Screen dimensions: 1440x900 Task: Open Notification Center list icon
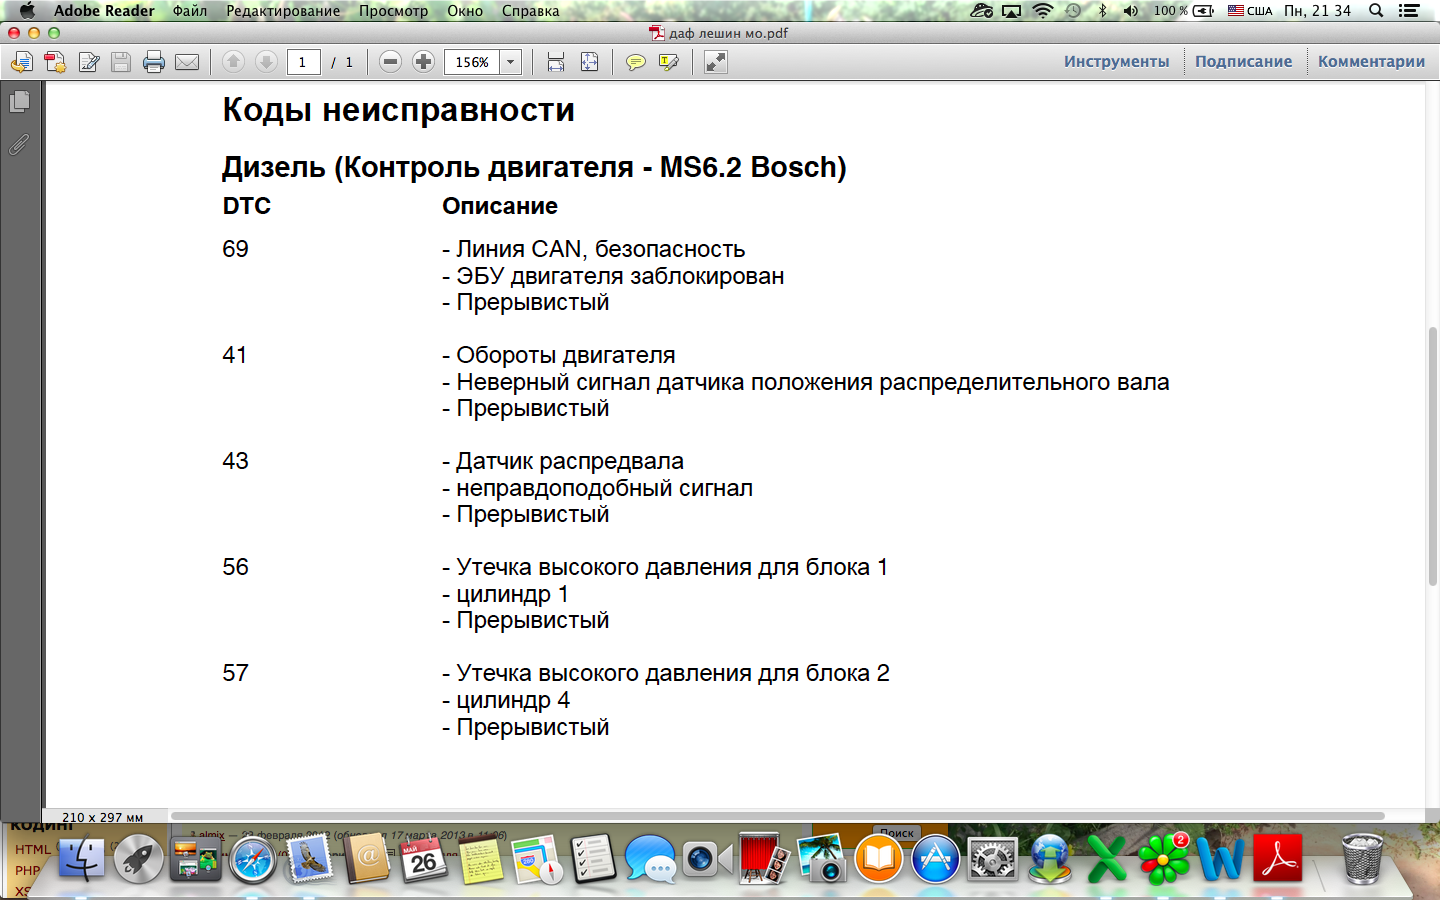1410,11
